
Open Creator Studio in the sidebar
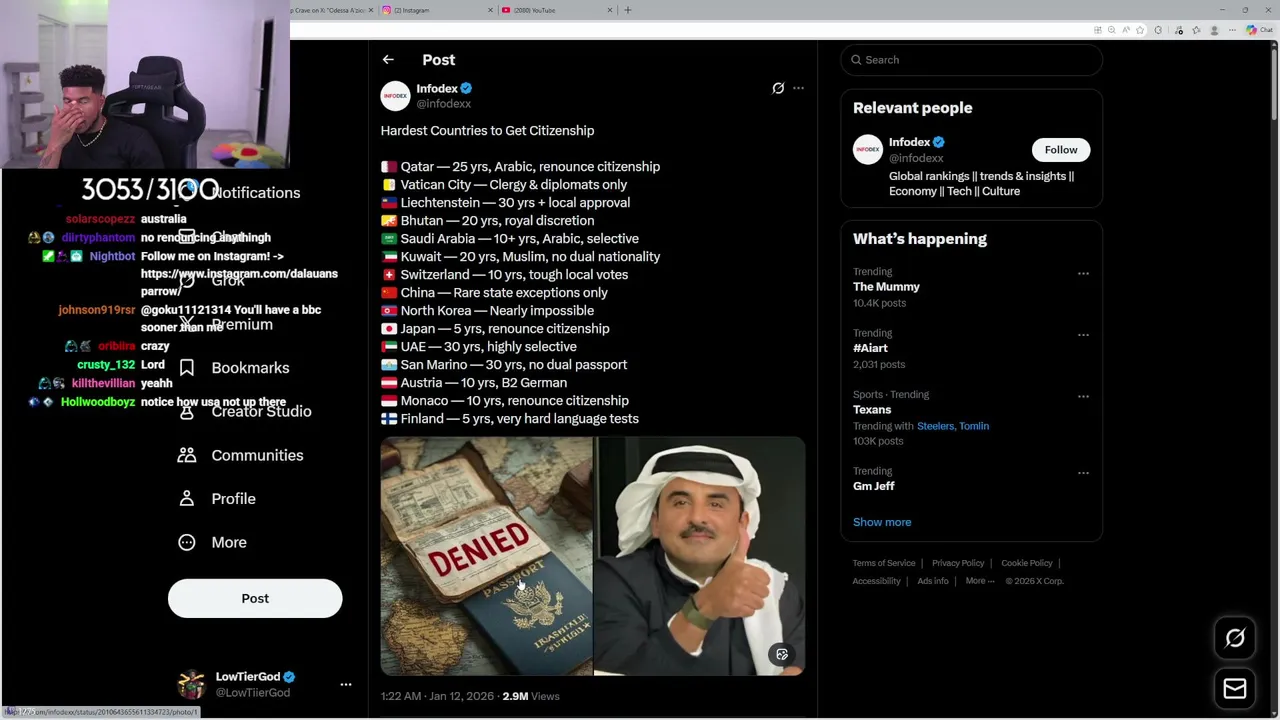244,412
